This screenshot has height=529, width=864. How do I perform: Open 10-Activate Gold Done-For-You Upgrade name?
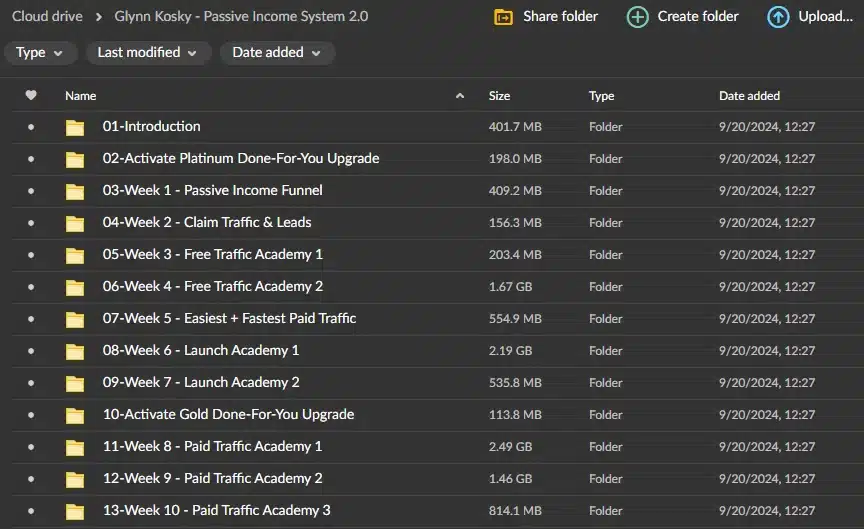229,414
